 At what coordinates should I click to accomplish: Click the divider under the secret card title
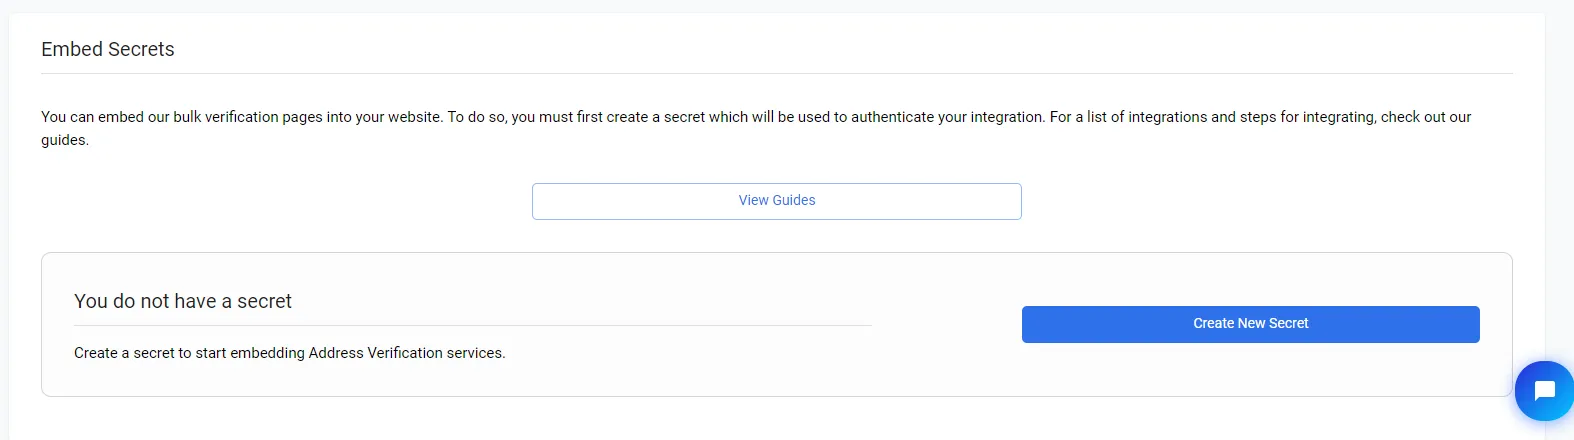click(x=472, y=326)
